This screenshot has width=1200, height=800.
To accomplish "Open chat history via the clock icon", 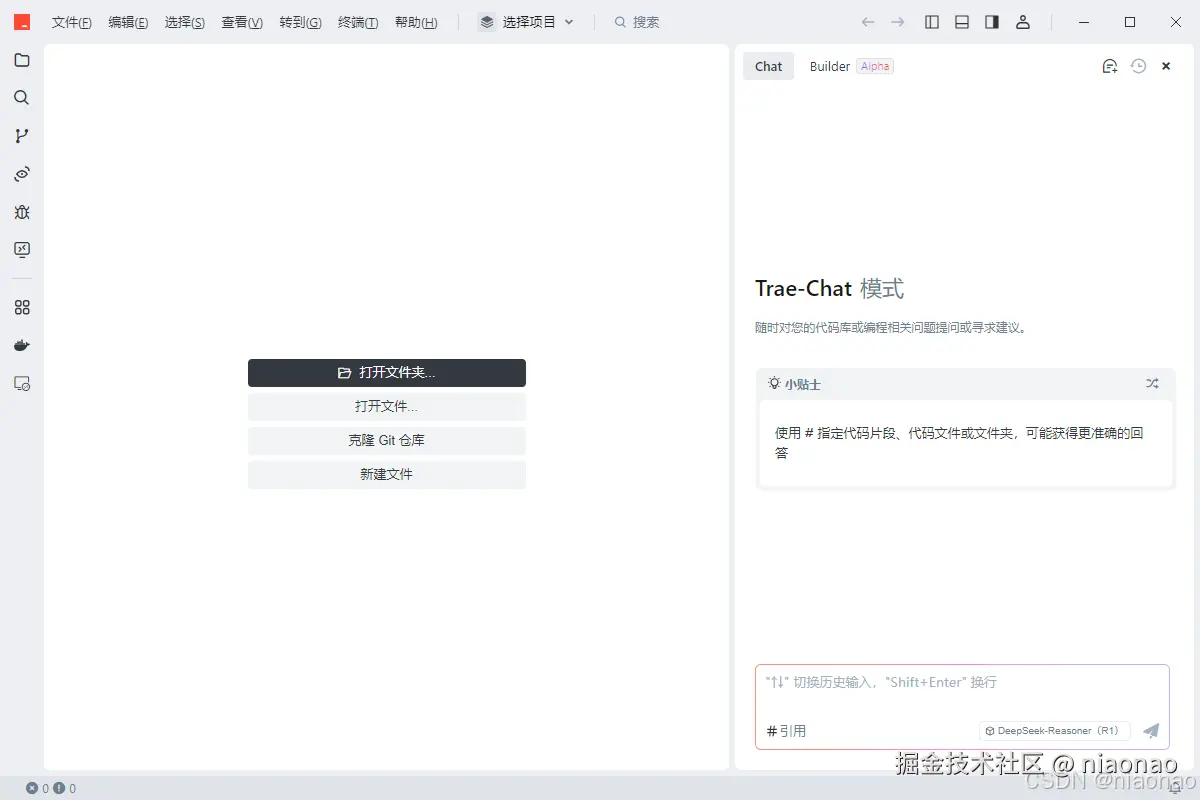I will [x=1138, y=65].
